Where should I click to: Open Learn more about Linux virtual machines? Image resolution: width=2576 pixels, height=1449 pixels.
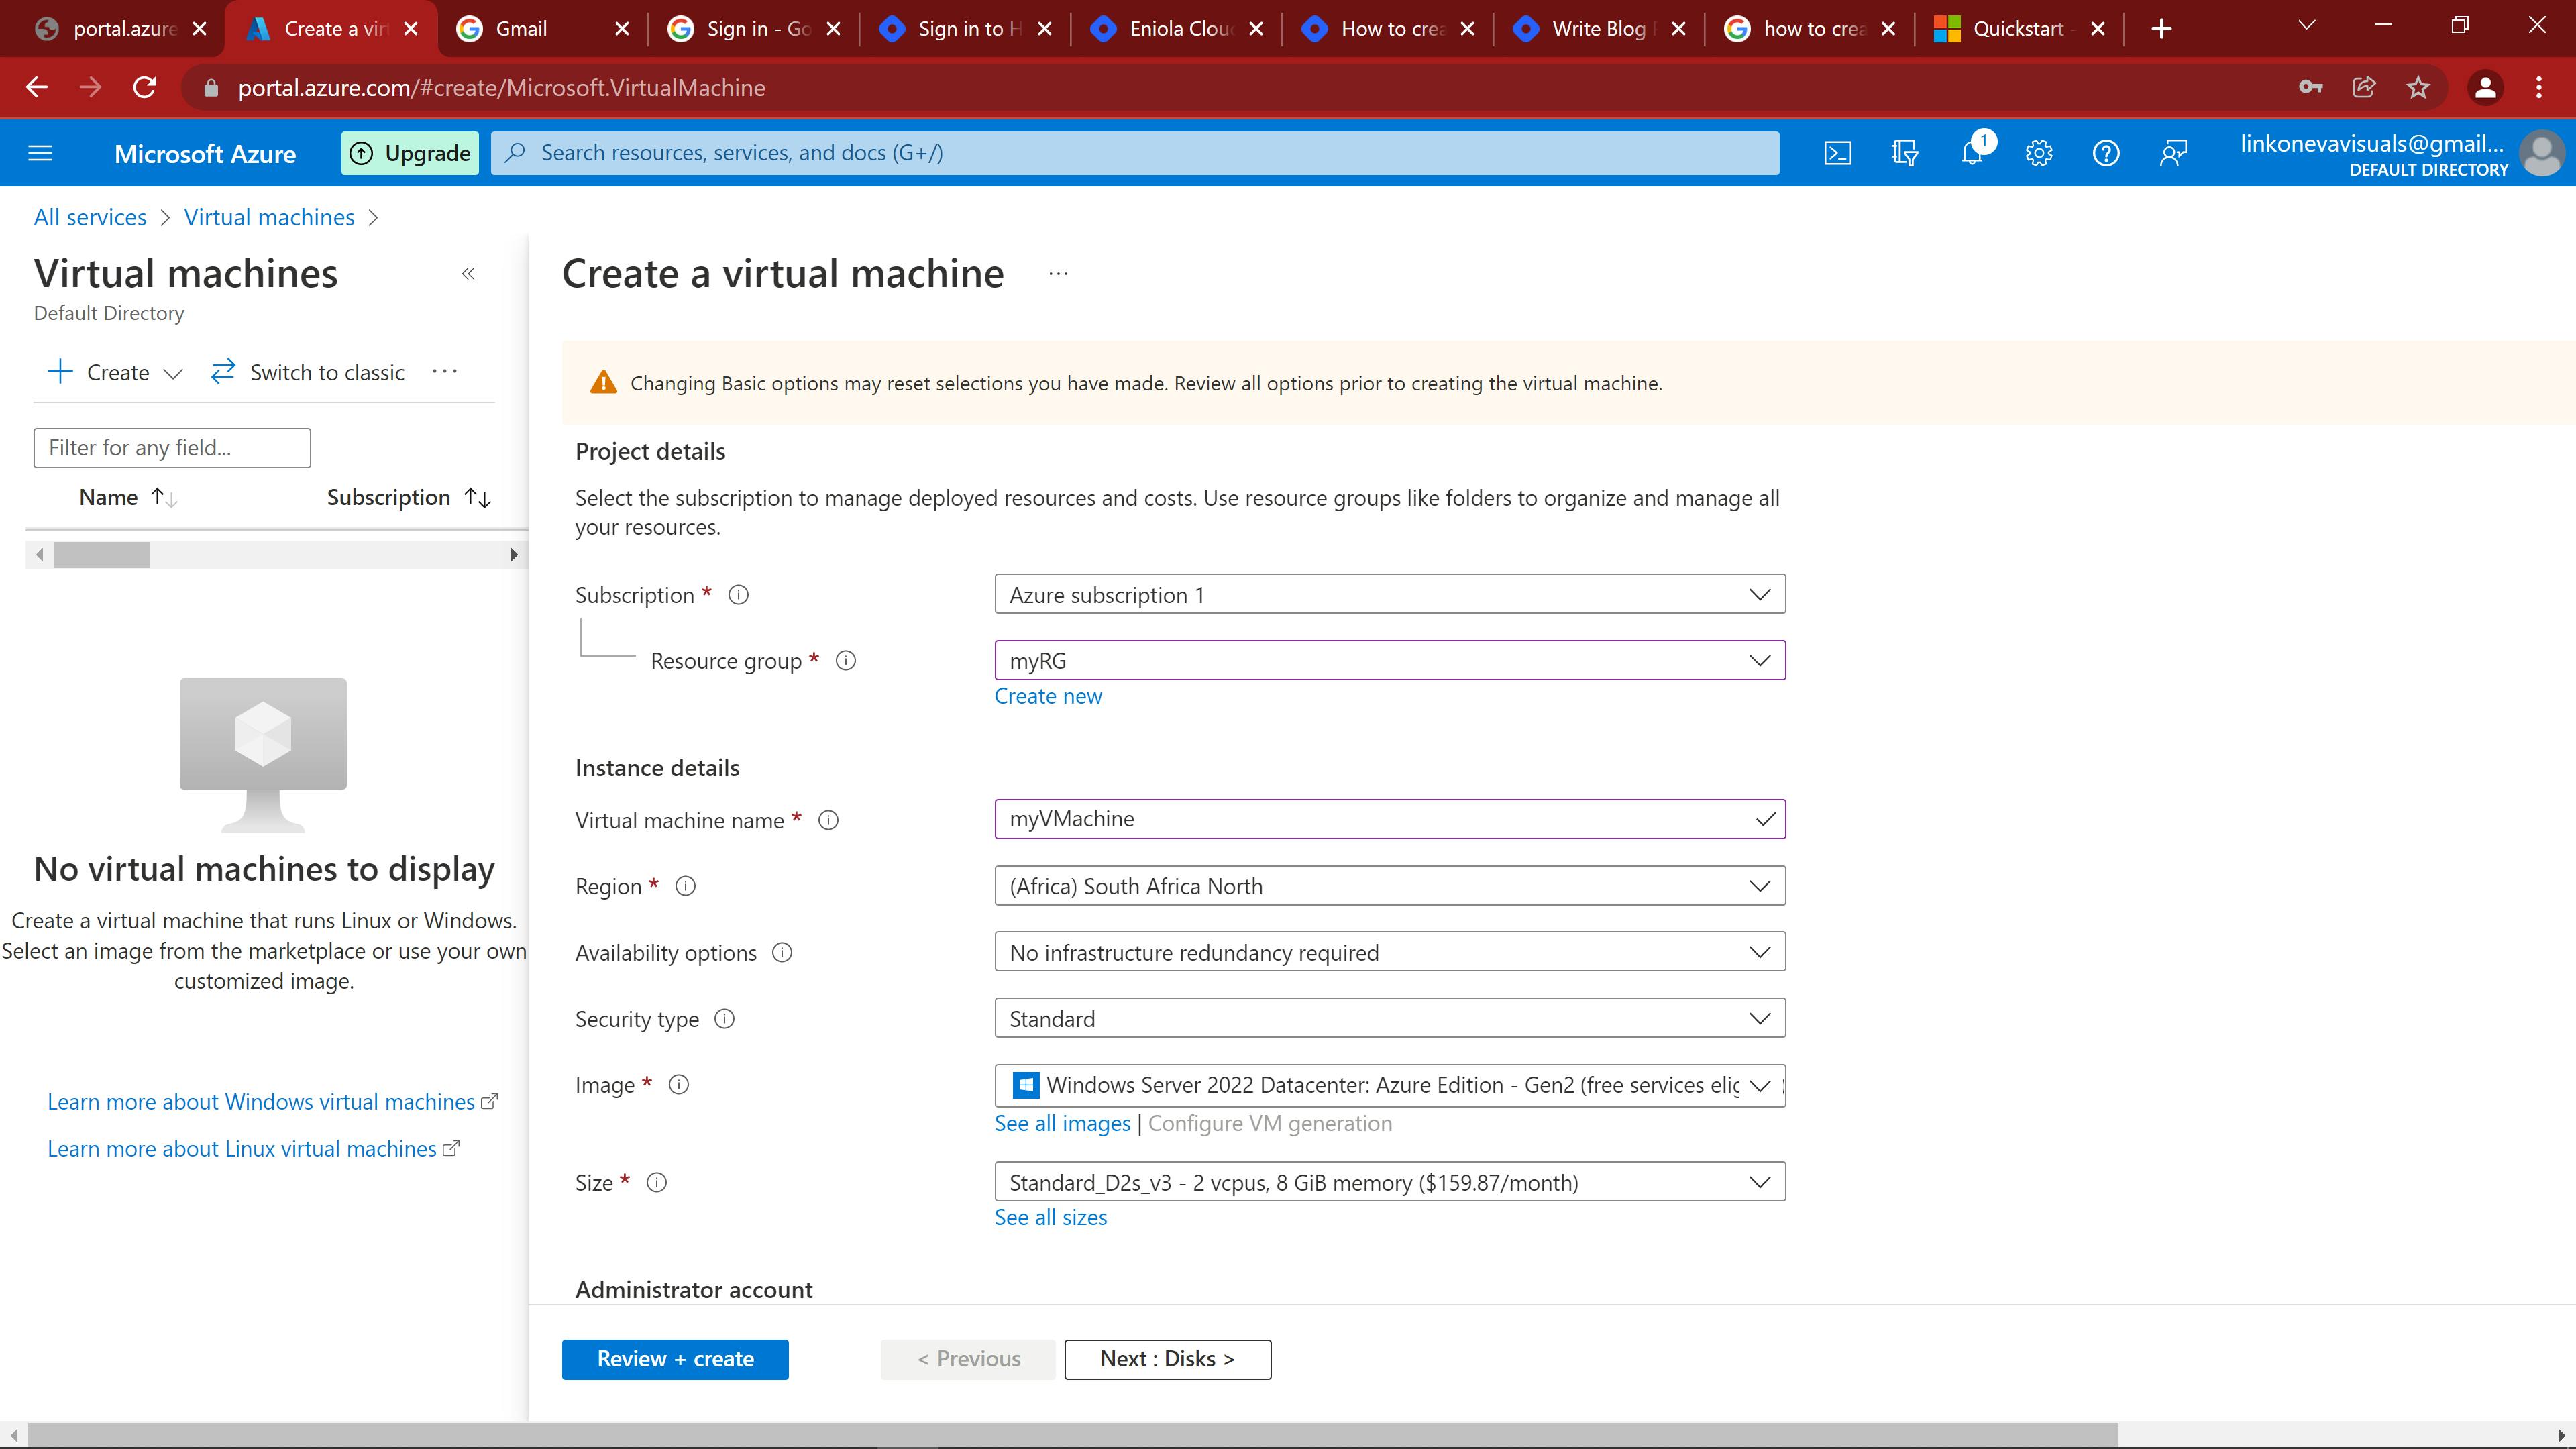point(253,1149)
